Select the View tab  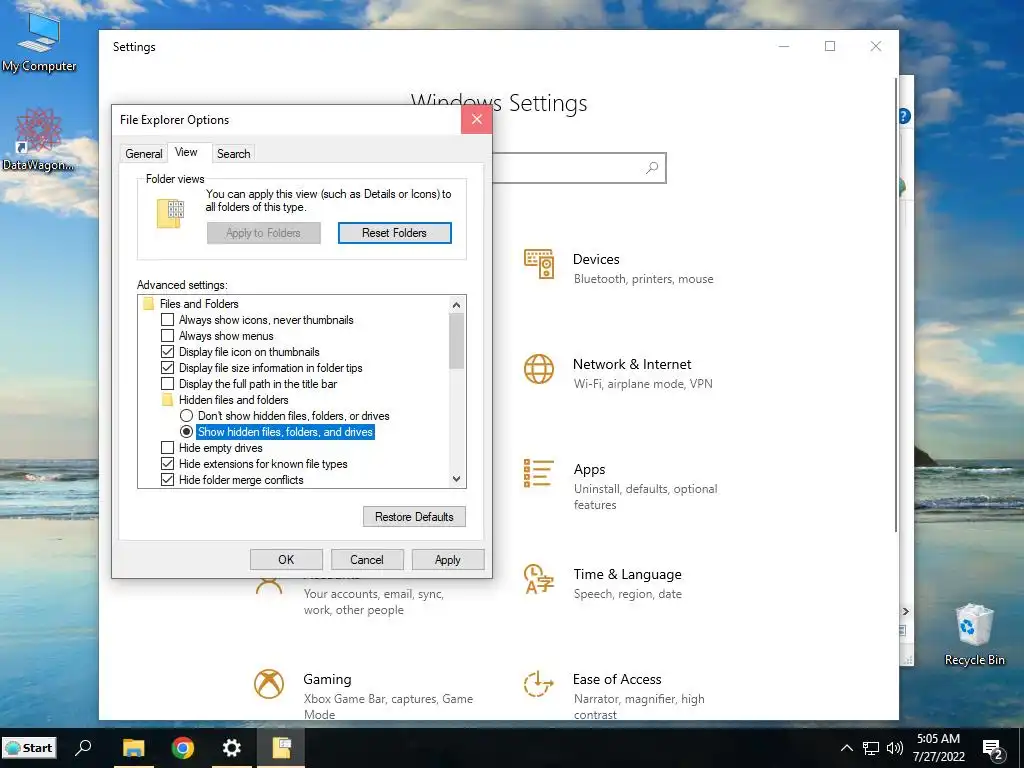[x=186, y=152]
